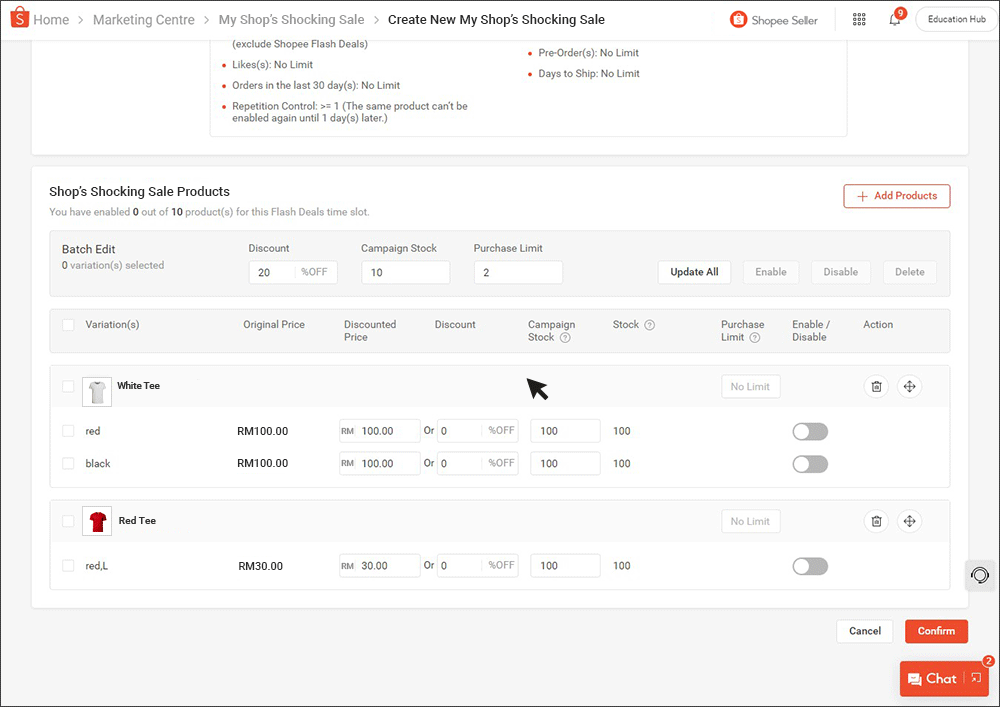Open the Chat panel
This screenshot has width=1000, height=707.
pos(938,678)
